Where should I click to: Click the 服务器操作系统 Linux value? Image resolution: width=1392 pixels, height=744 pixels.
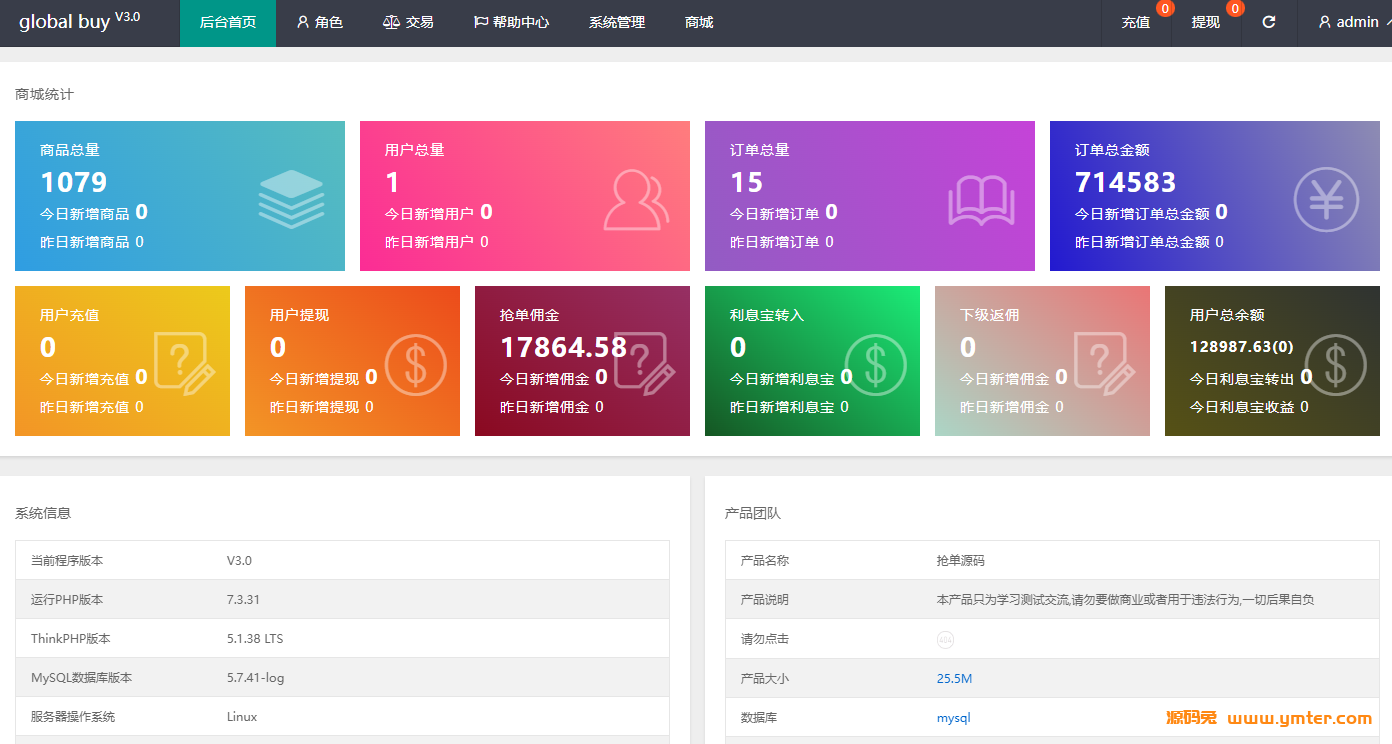(x=242, y=717)
